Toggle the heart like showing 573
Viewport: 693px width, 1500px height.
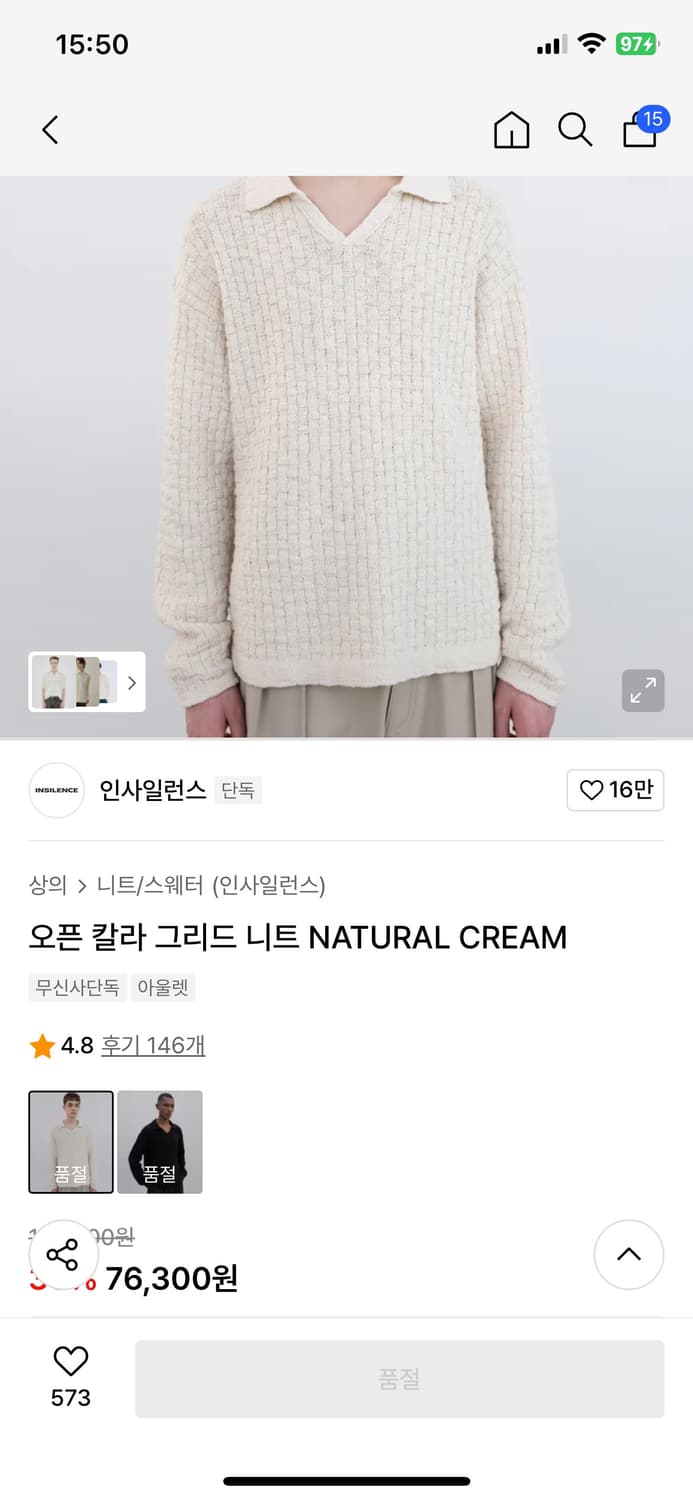click(x=70, y=1376)
